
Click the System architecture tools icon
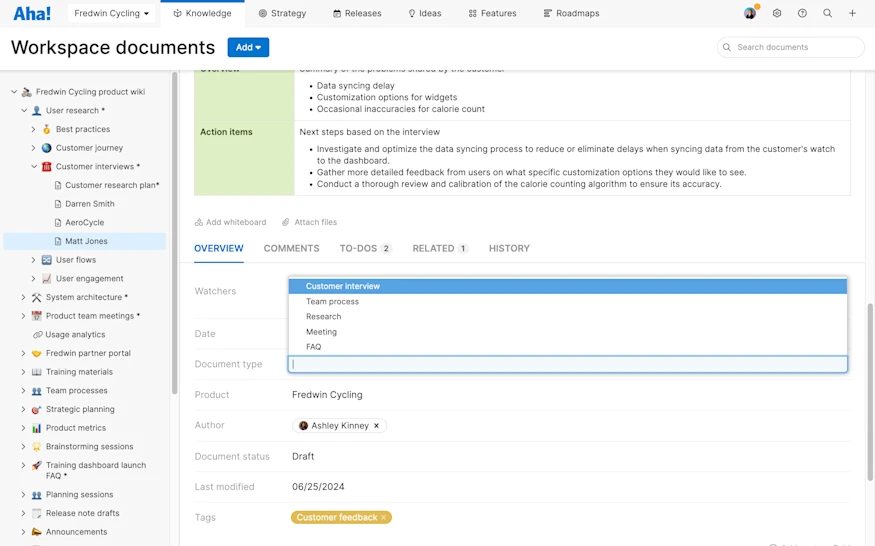[36, 297]
